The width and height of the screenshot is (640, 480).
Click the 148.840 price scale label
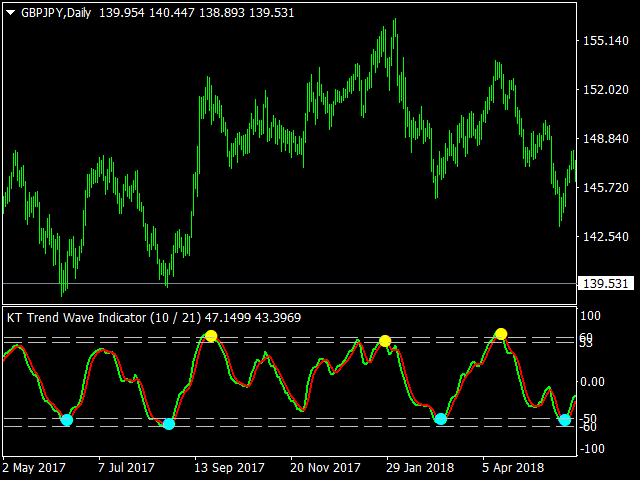pos(606,138)
